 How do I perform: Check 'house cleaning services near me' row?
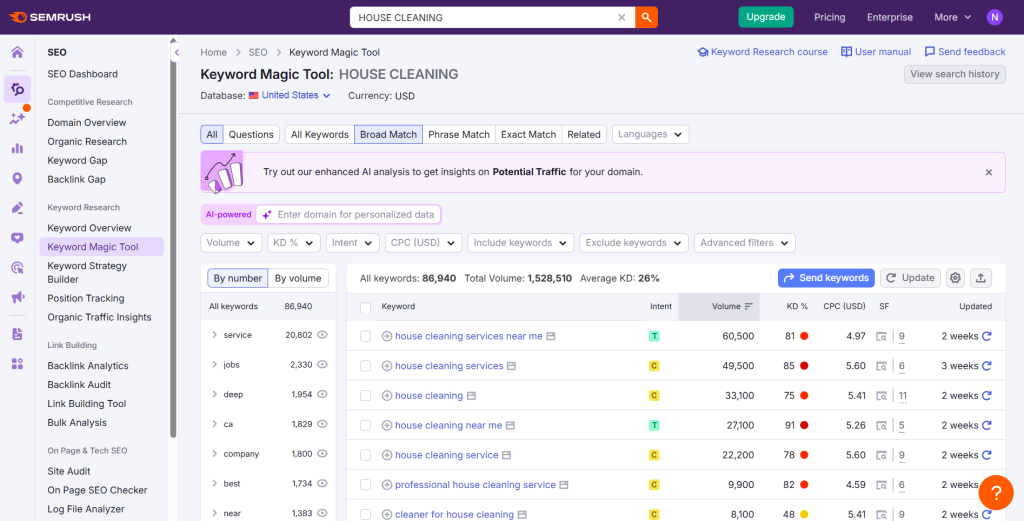[366, 336]
